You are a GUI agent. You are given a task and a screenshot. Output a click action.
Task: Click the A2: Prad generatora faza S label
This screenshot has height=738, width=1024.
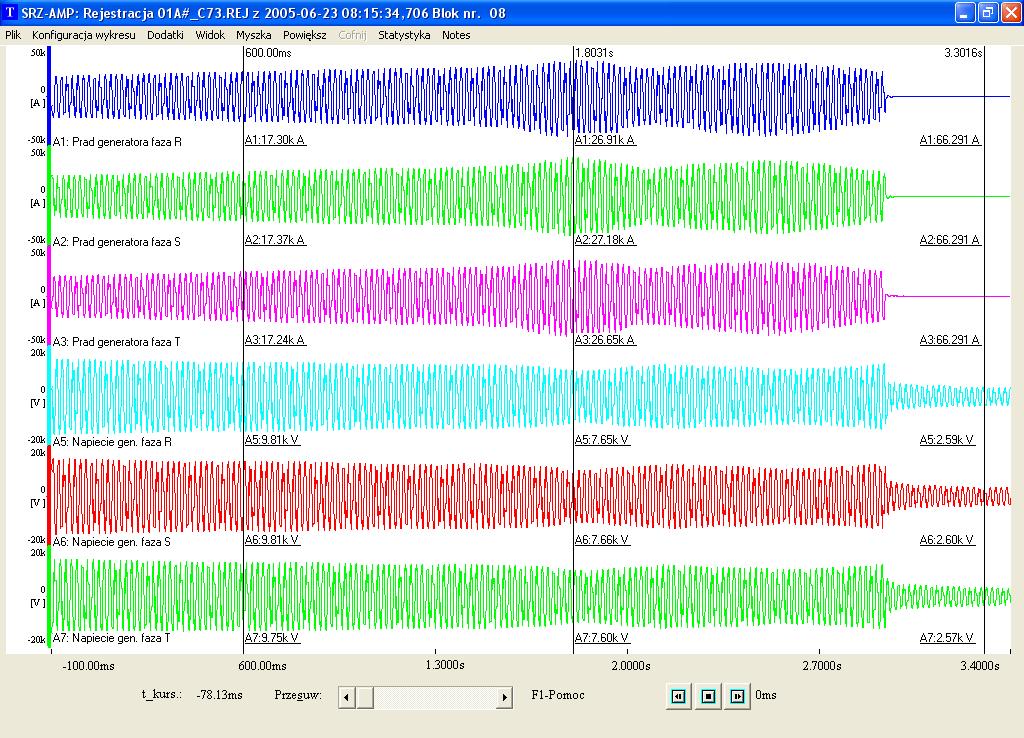coord(117,242)
